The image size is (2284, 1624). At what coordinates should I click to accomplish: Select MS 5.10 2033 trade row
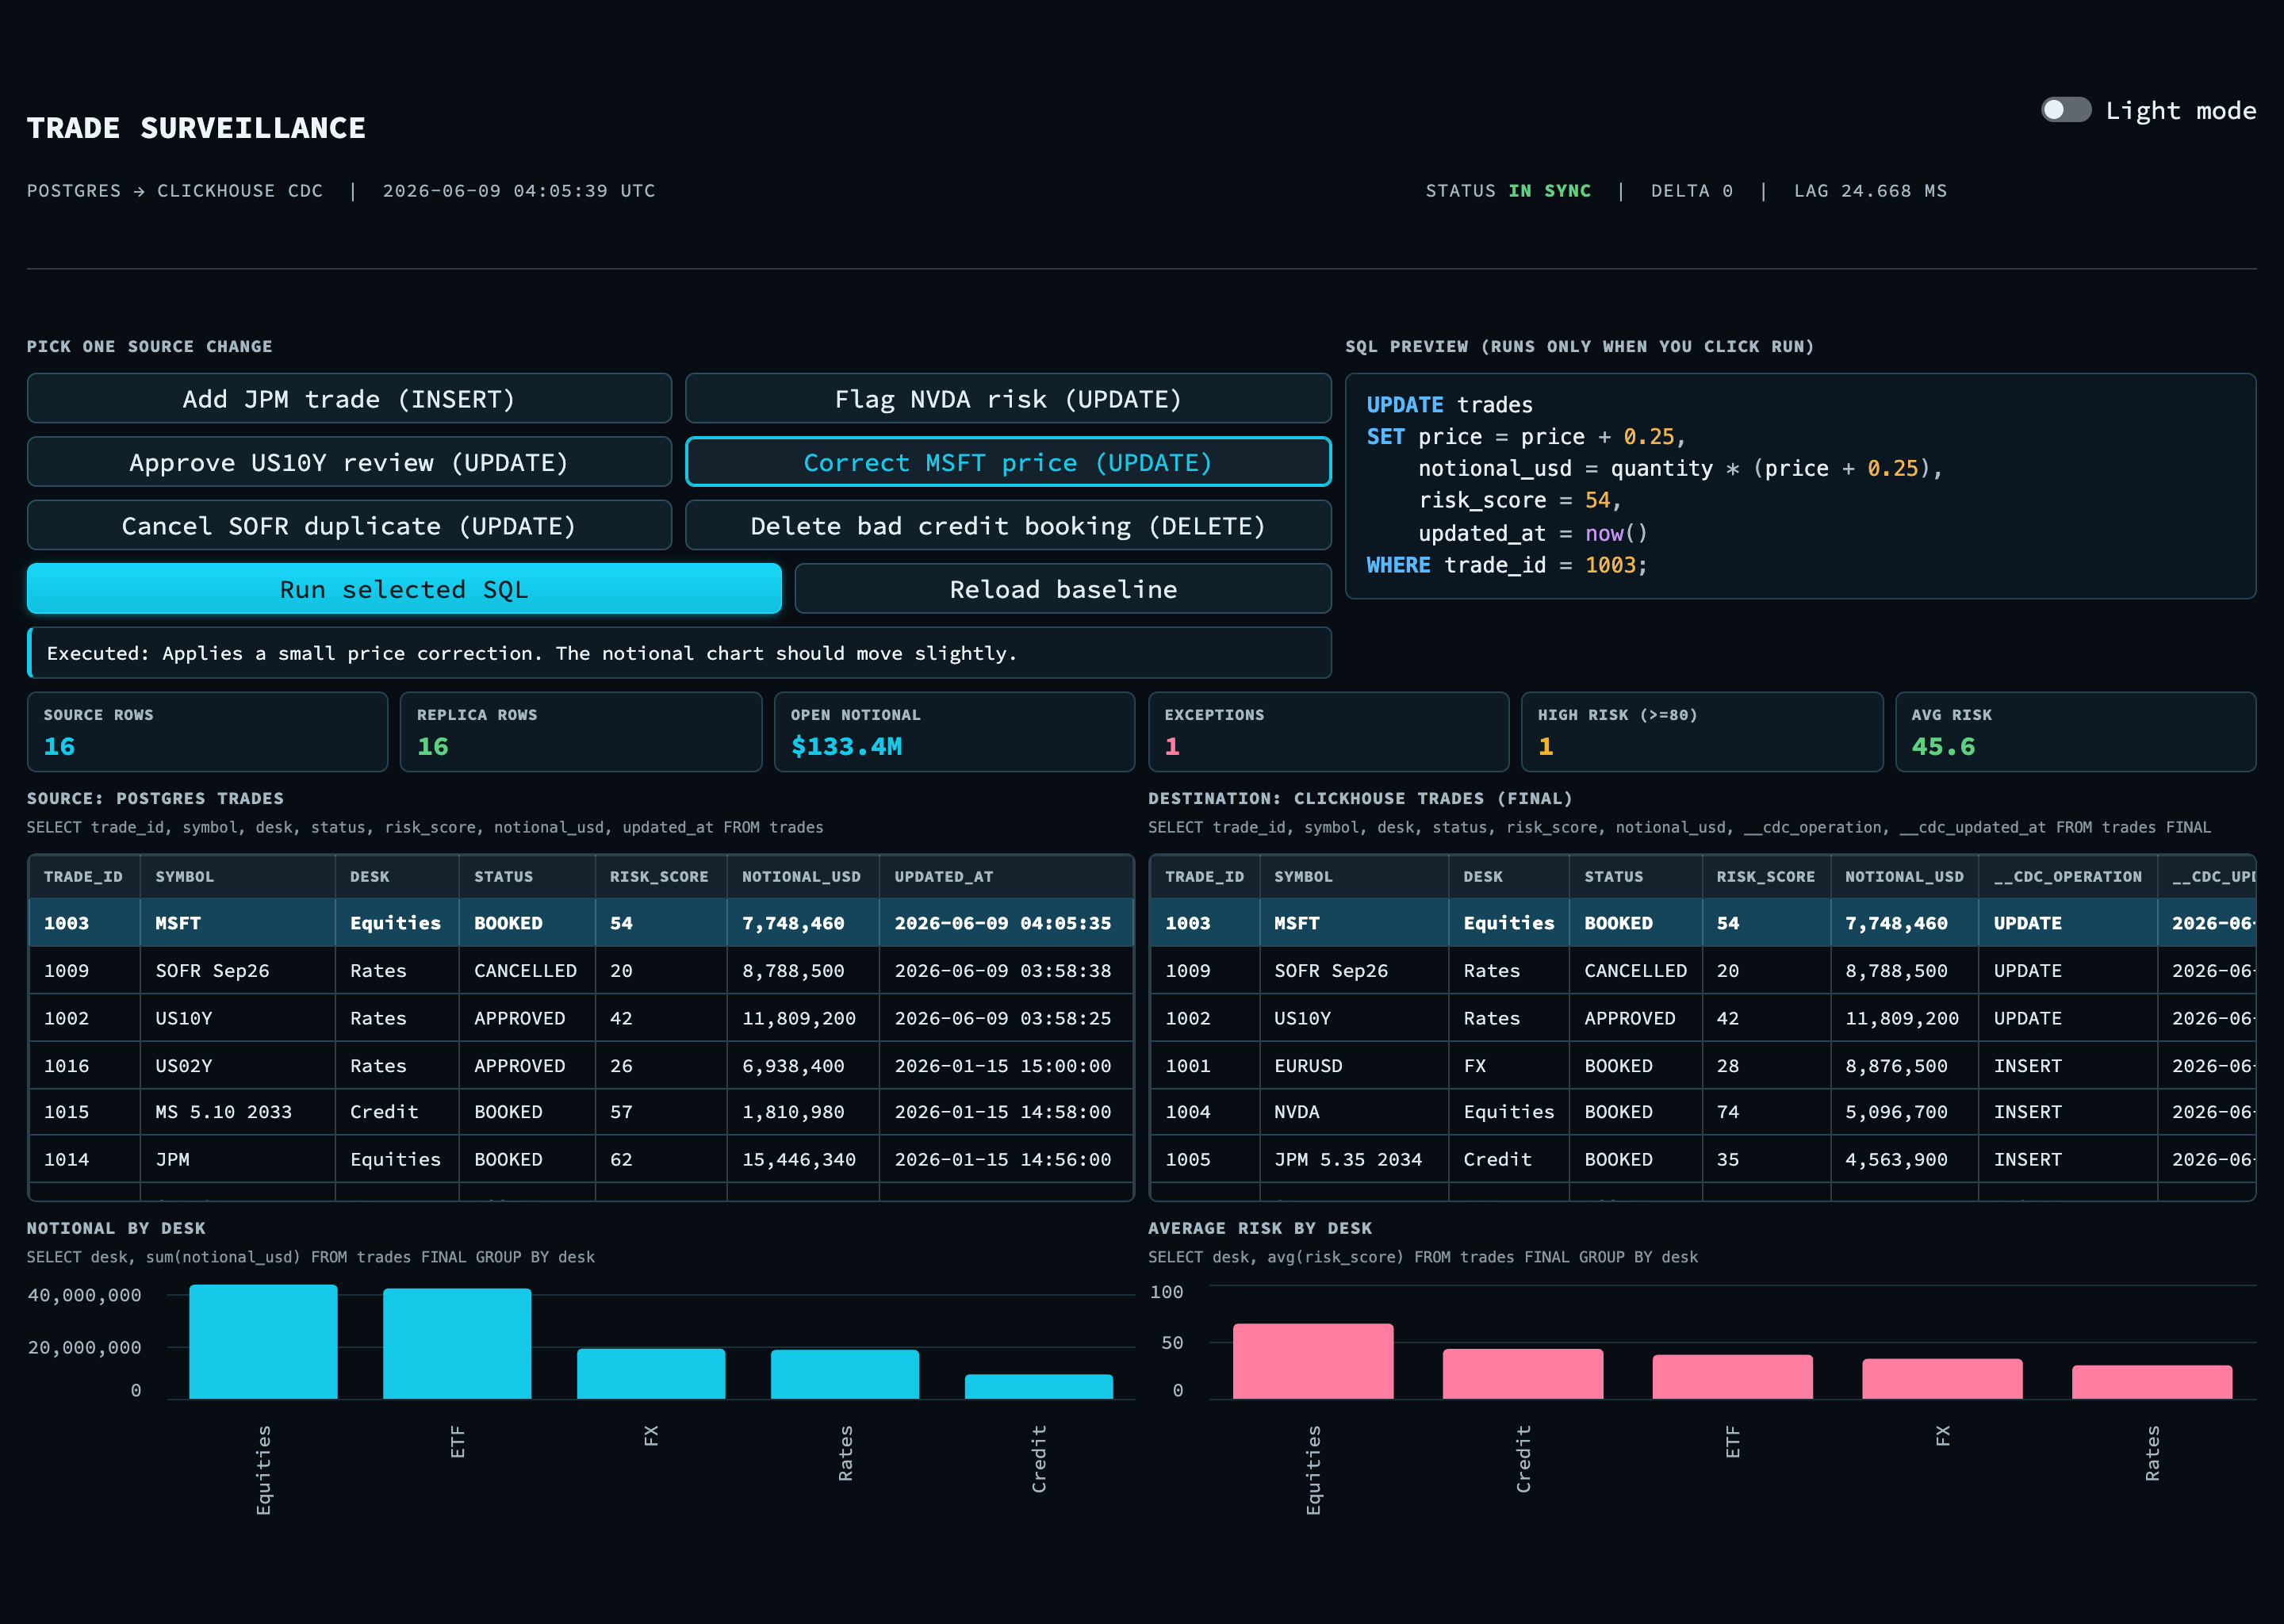tap(581, 1112)
